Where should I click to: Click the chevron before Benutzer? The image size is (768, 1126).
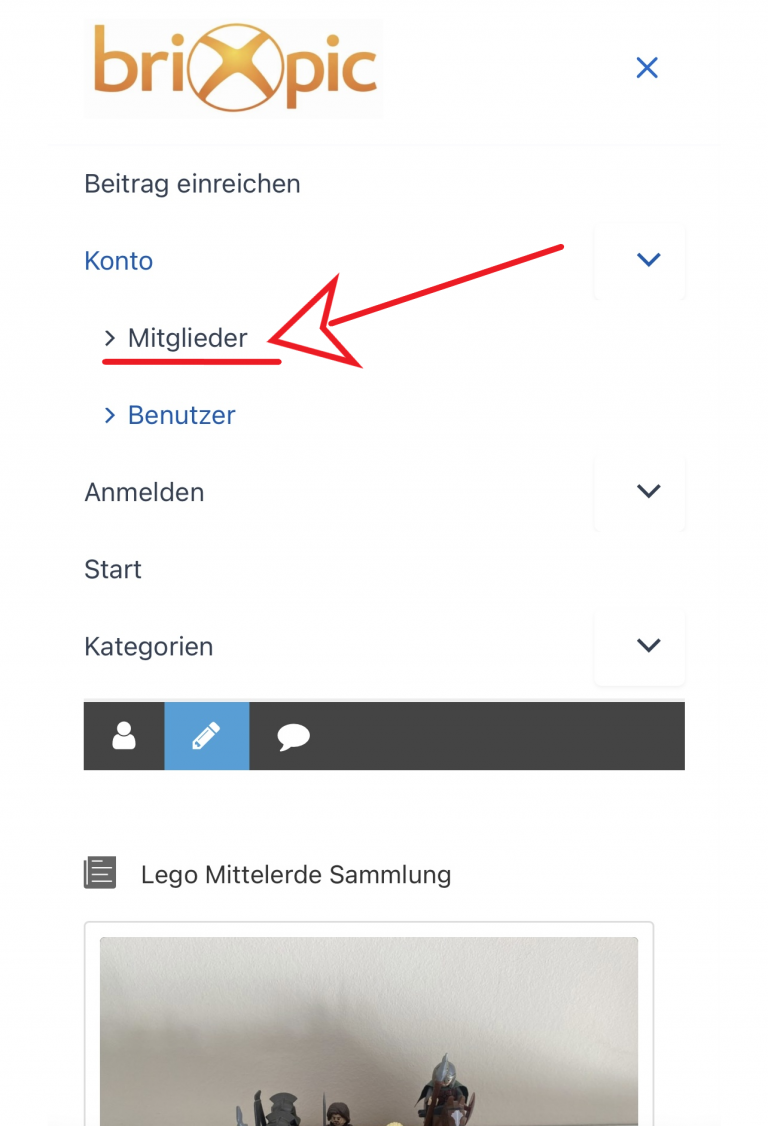(x=110, y=415)
